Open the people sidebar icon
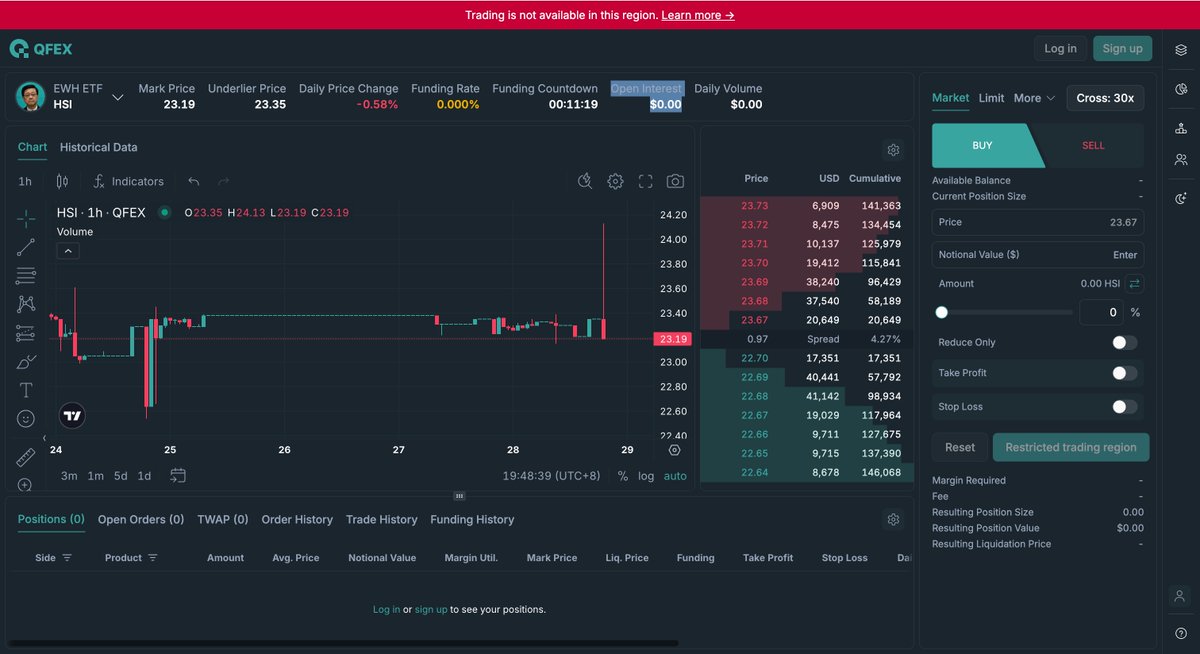The image size is (1200, 654). tap(1181, 159)
